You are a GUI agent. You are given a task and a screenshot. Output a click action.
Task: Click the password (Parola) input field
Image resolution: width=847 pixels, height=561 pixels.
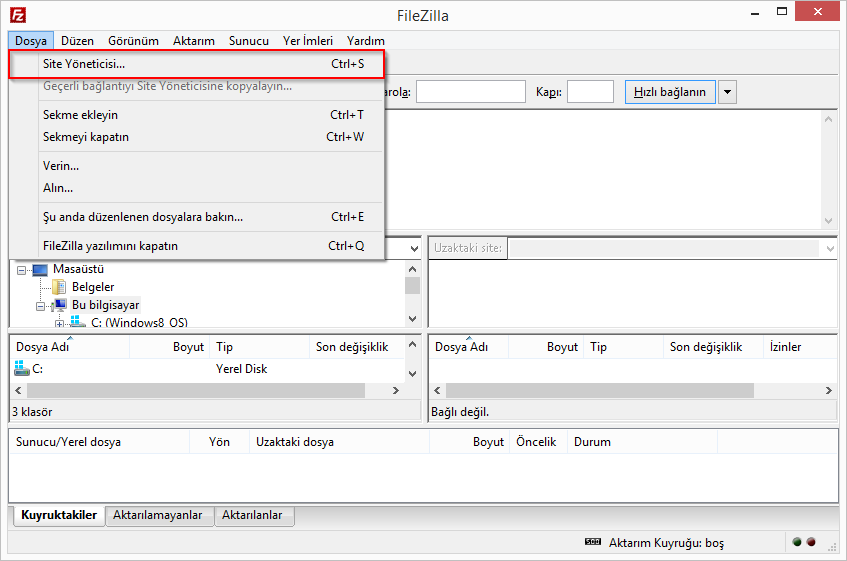pos(470,92)
